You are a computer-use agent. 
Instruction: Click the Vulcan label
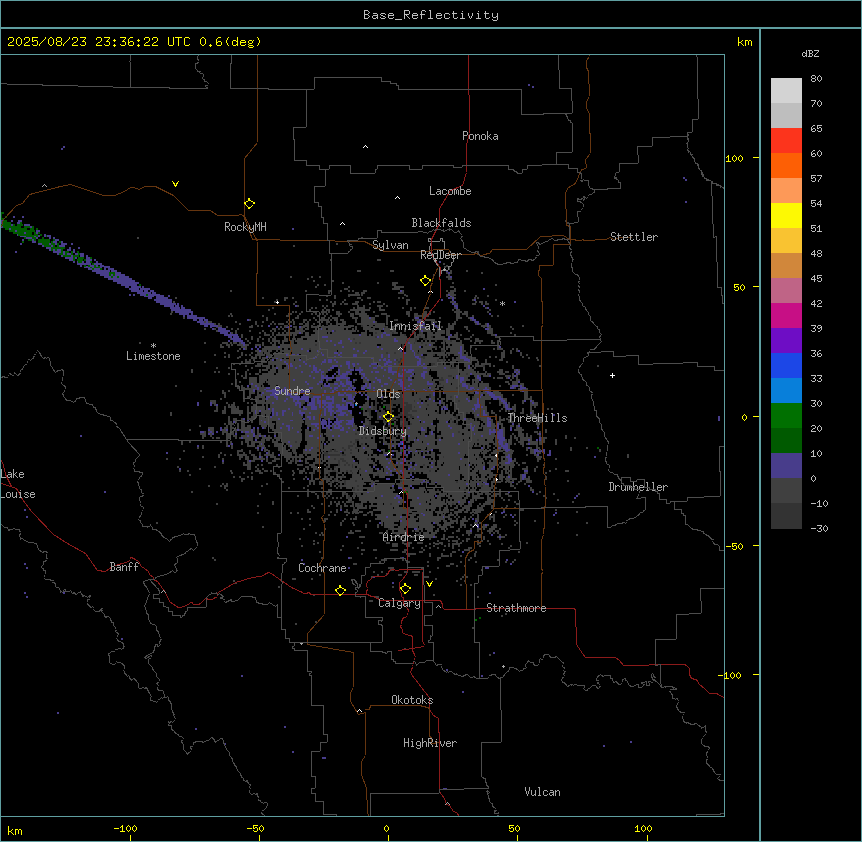pos(543,792)
